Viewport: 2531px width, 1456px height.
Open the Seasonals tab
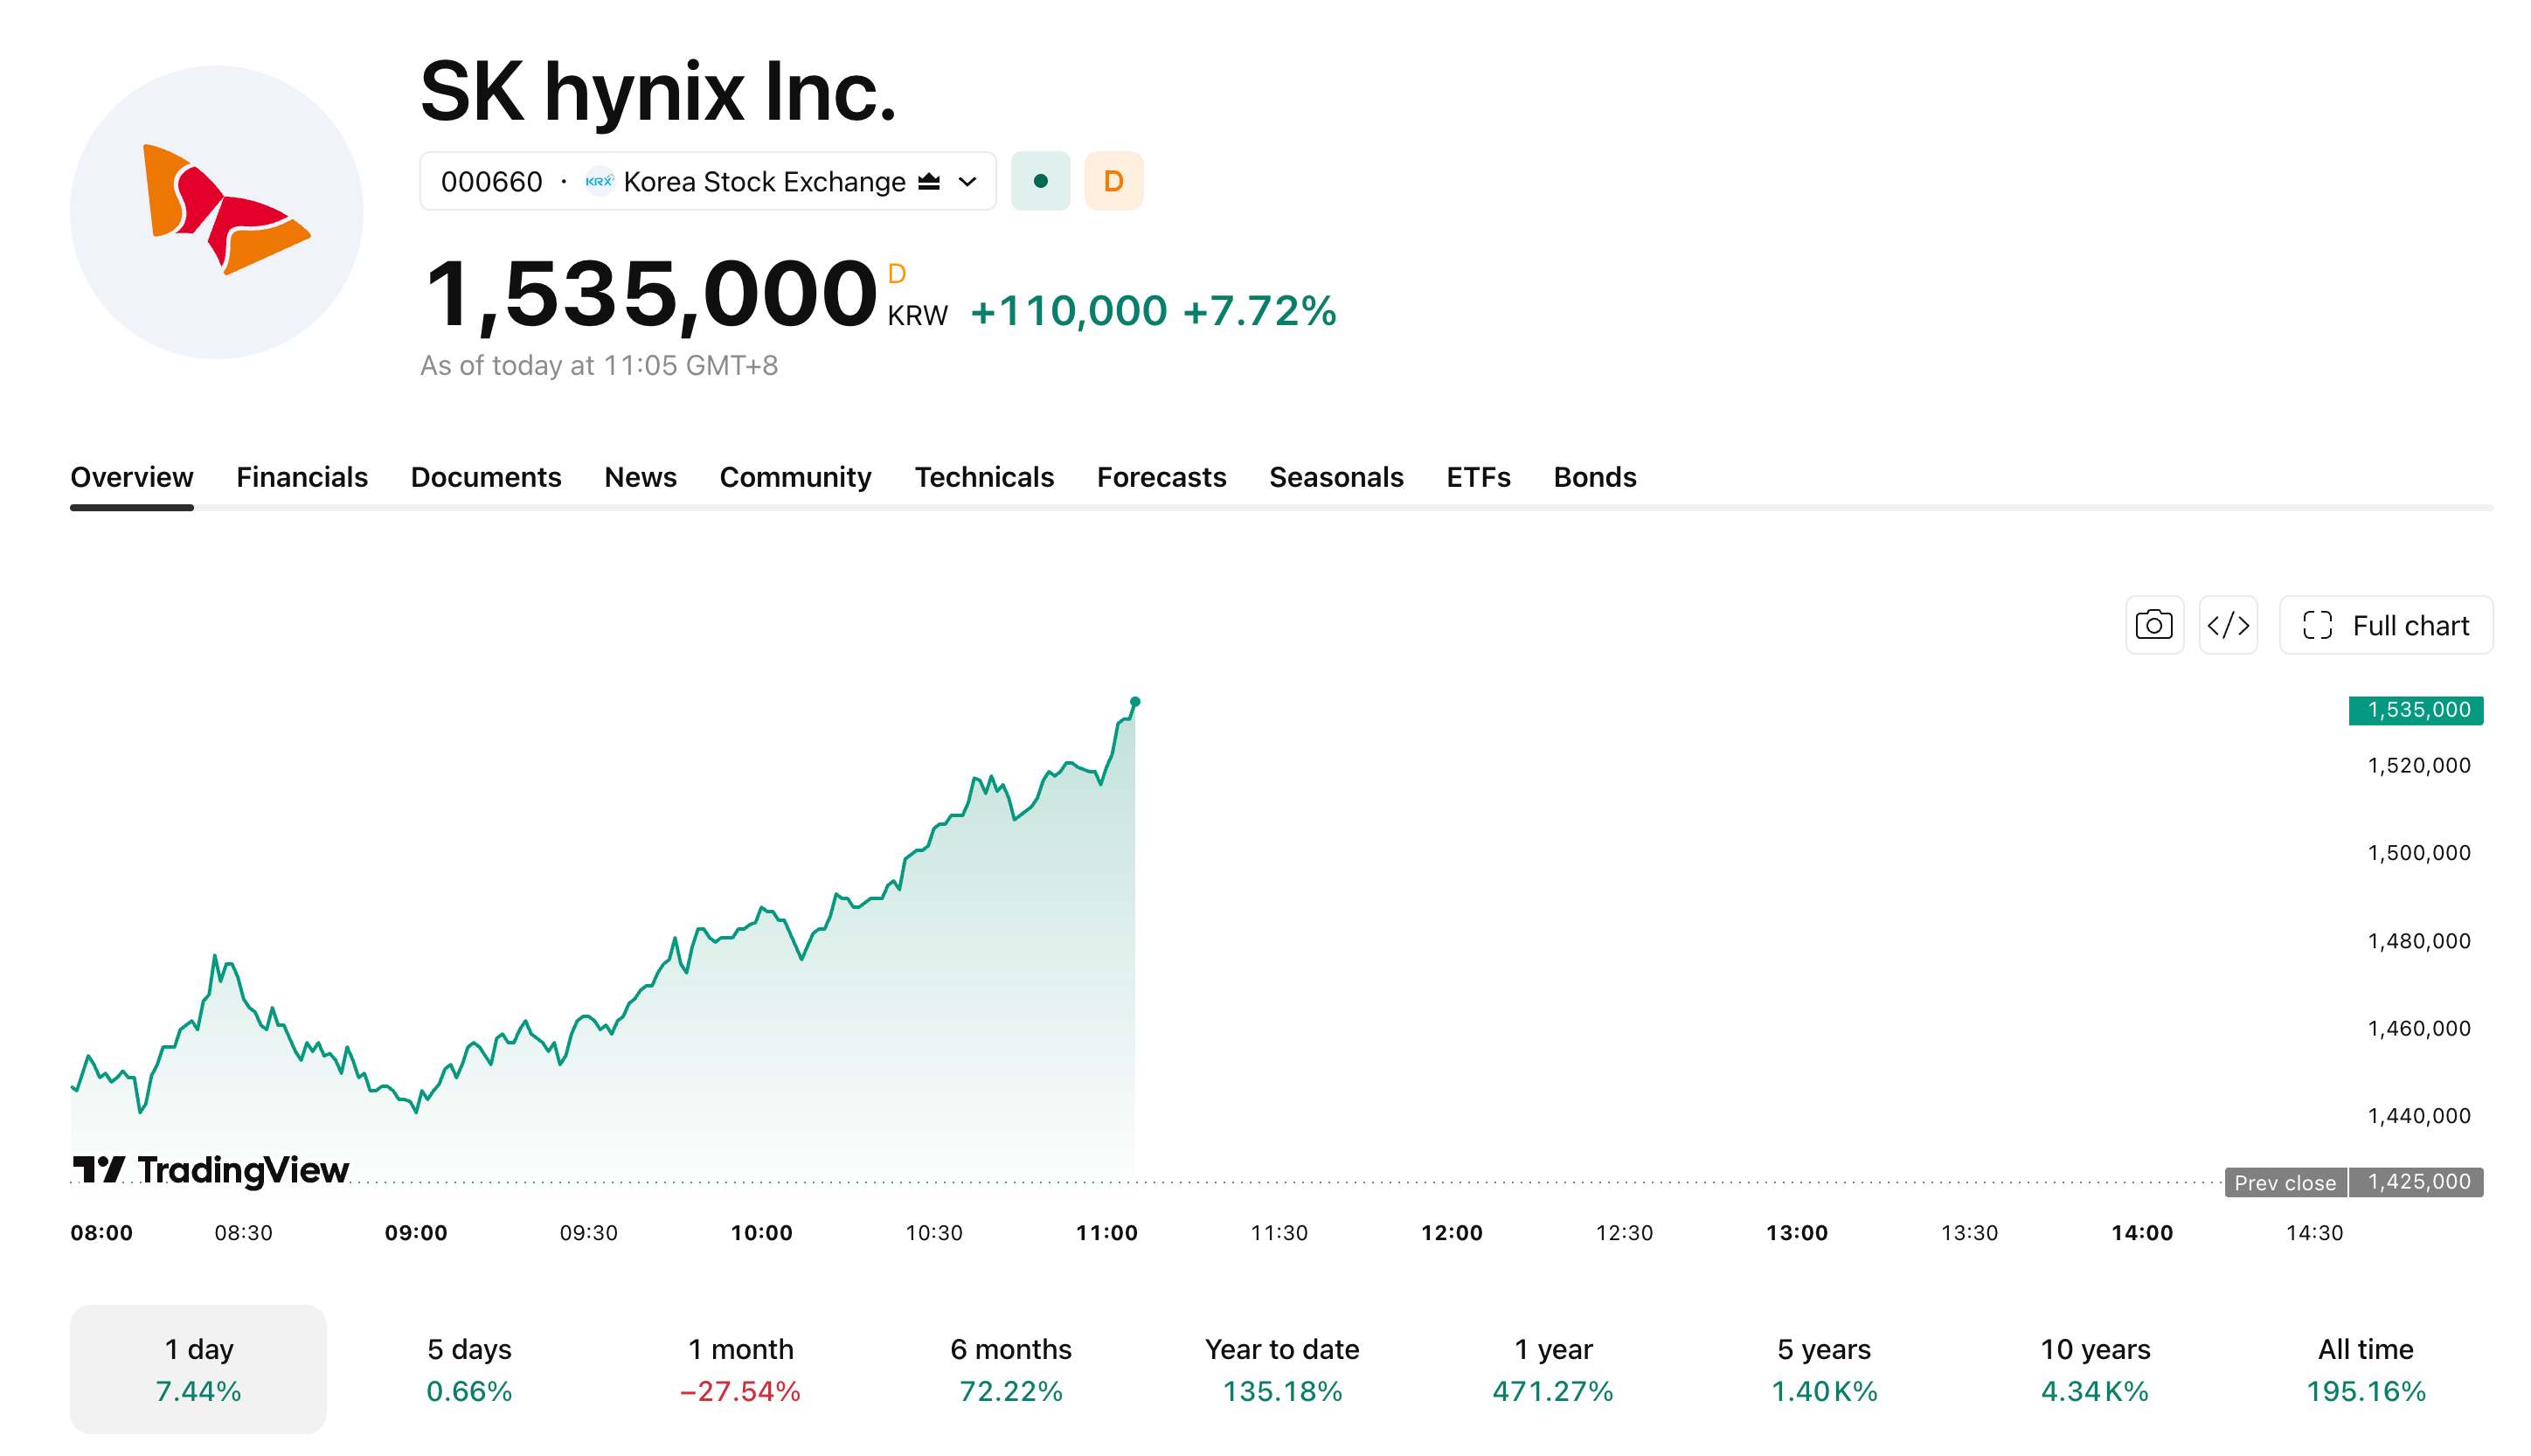(1336, 477)
